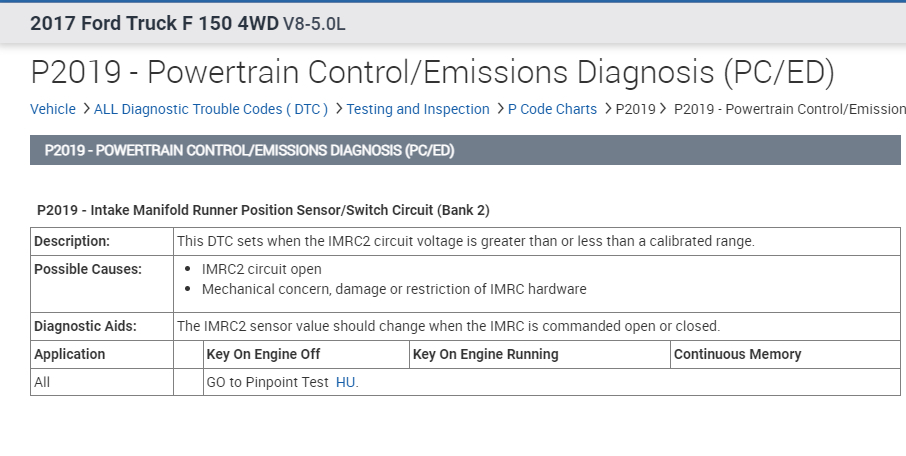Click the chevron just before P Code Charts
This screenshot has height=456, width=906.
(500, 109)
